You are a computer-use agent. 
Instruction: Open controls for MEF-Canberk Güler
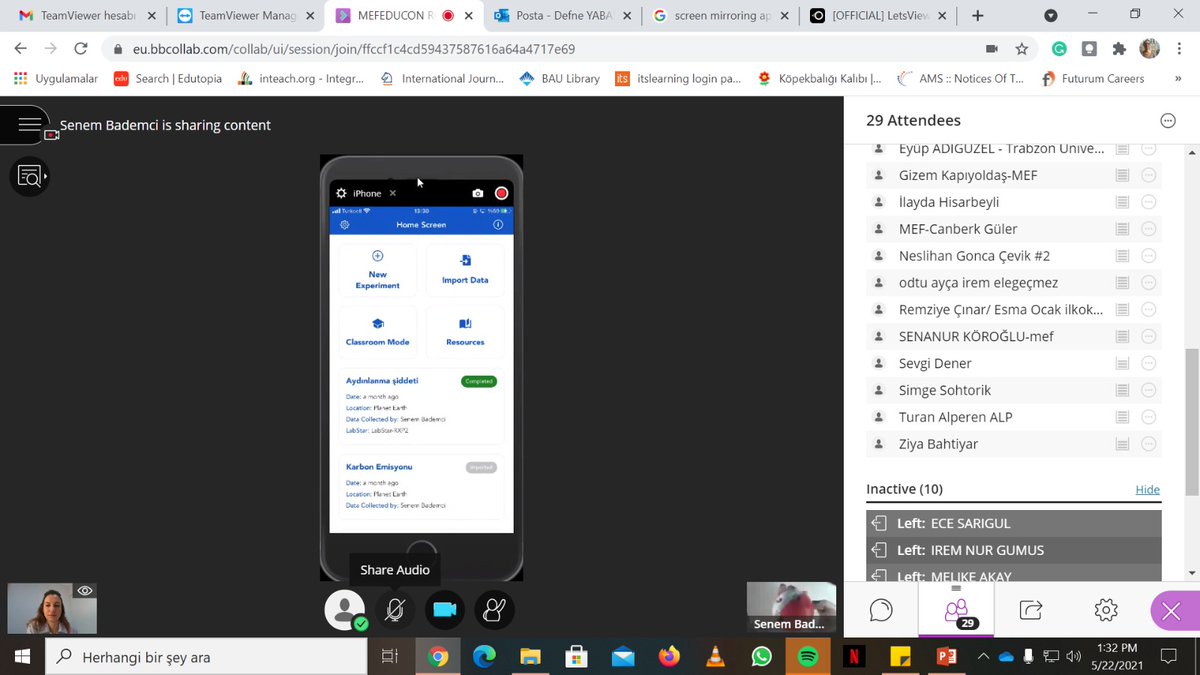coord(1148,229)
